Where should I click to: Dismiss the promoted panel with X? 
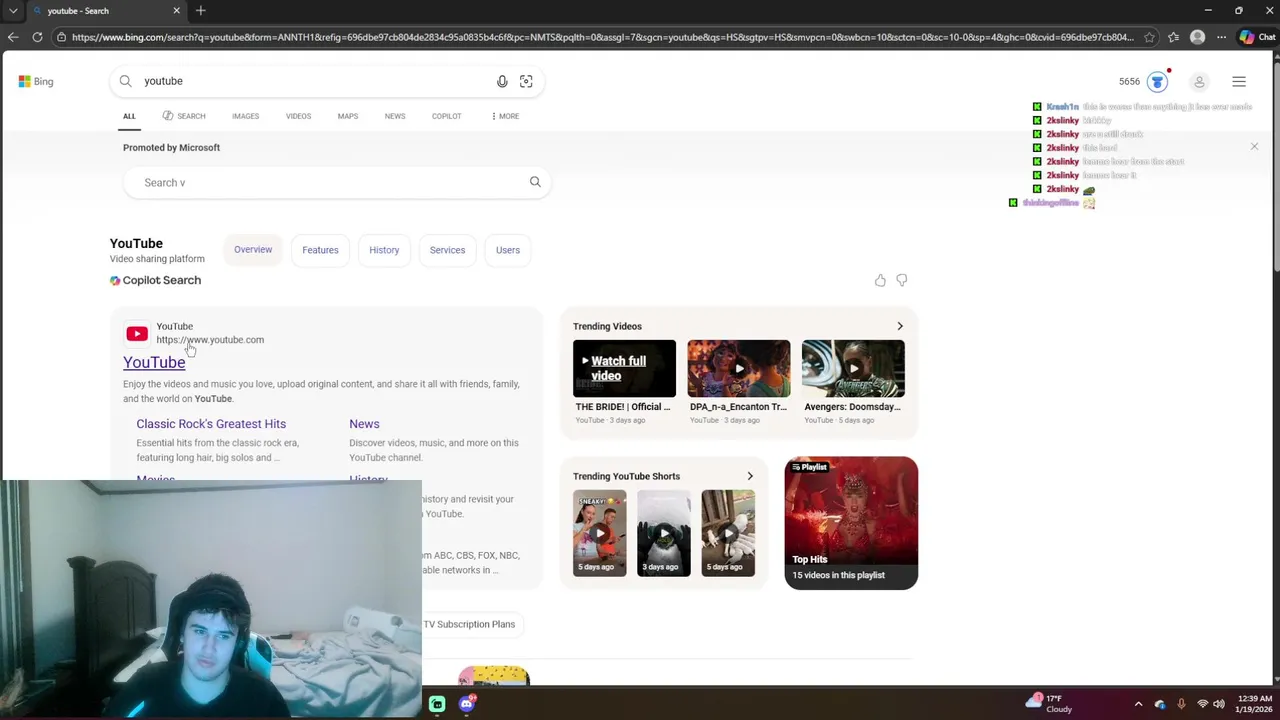tap(1254, 147)
